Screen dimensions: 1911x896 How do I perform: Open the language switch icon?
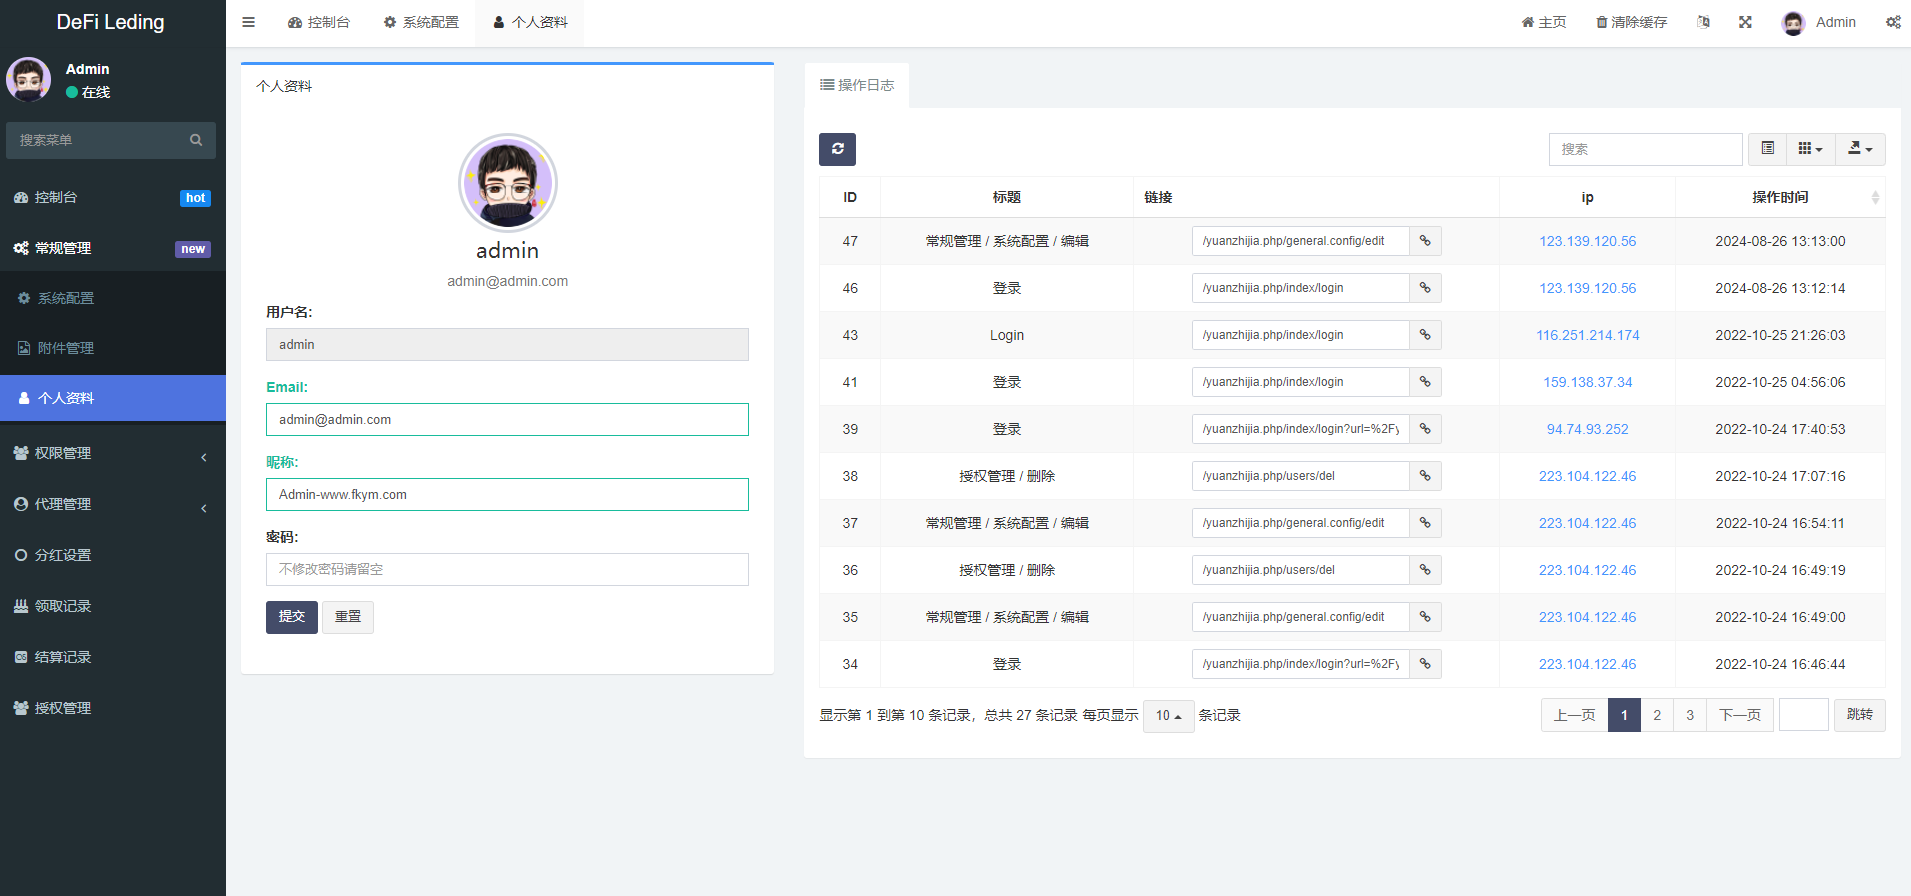(1703, 22)
